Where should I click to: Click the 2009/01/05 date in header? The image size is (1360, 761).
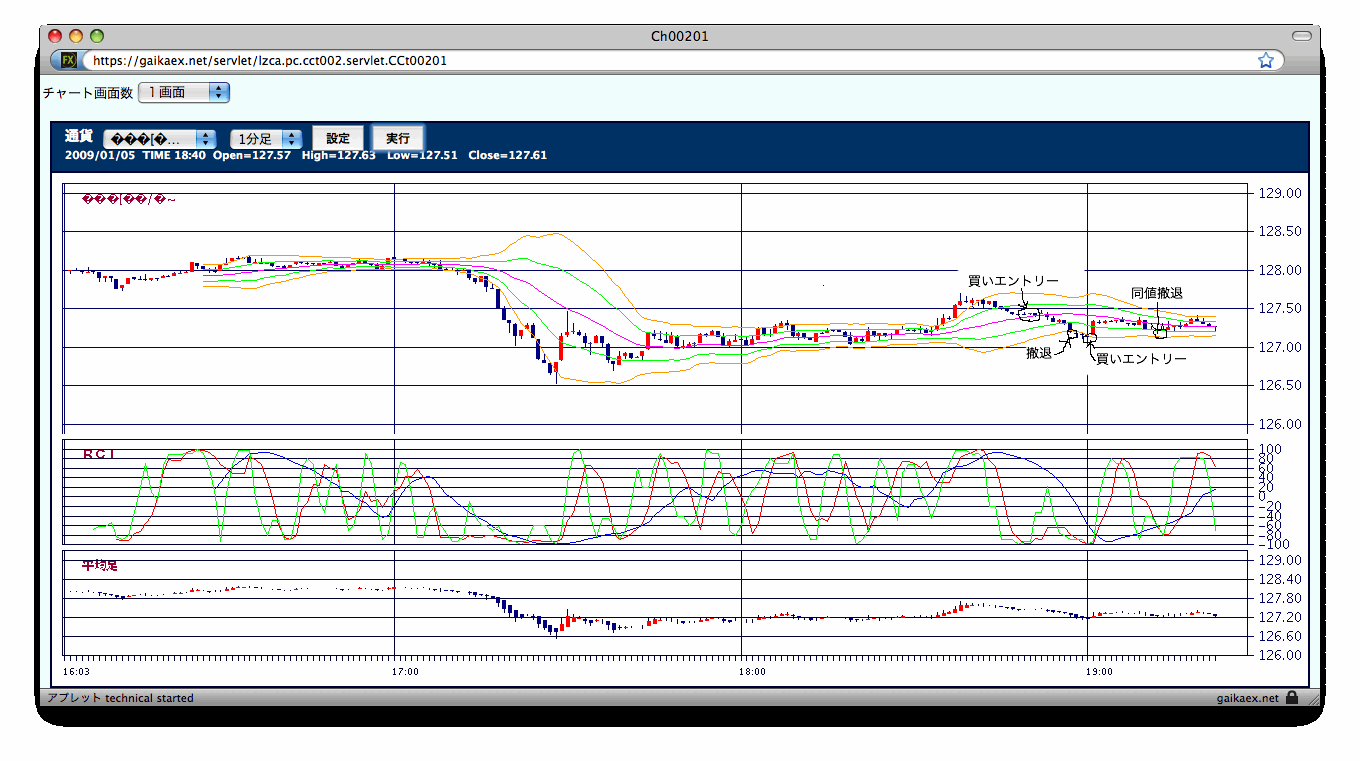coord(100,155)
